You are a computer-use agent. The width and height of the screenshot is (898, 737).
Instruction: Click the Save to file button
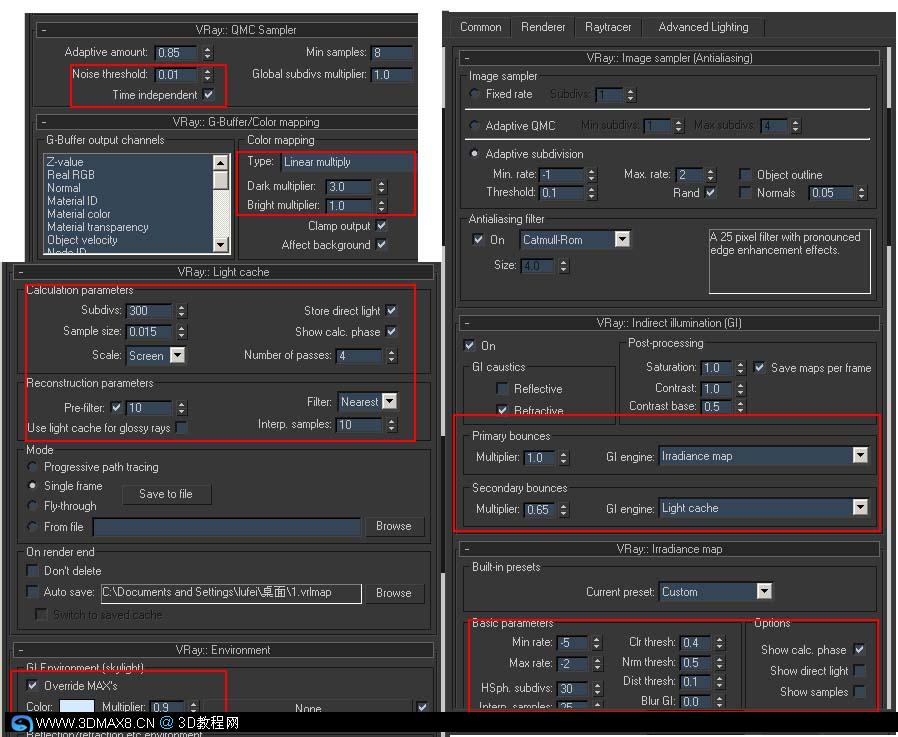(x=166, y=494)
